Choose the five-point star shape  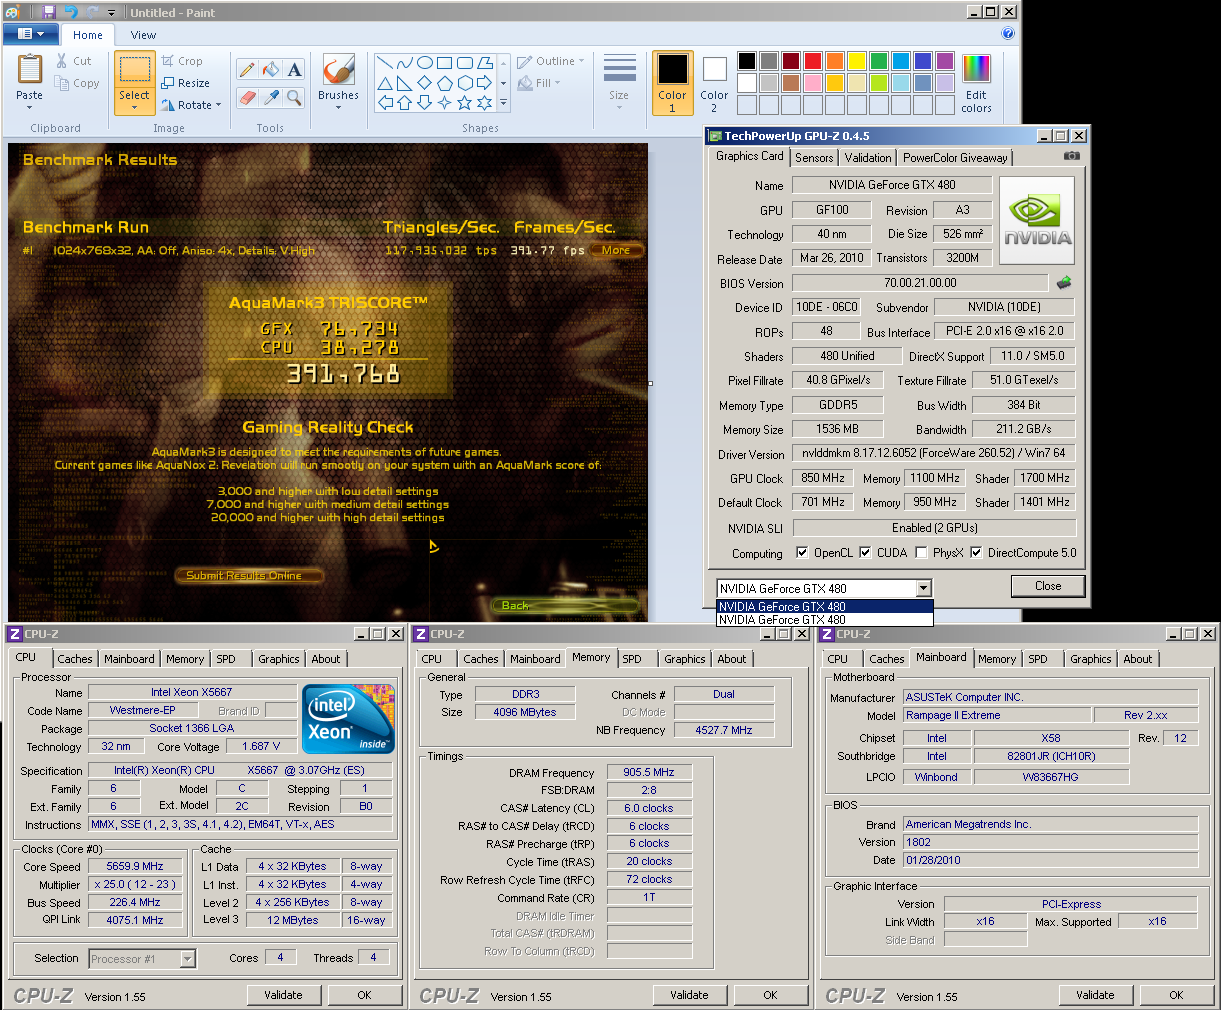tap(465, 102)
